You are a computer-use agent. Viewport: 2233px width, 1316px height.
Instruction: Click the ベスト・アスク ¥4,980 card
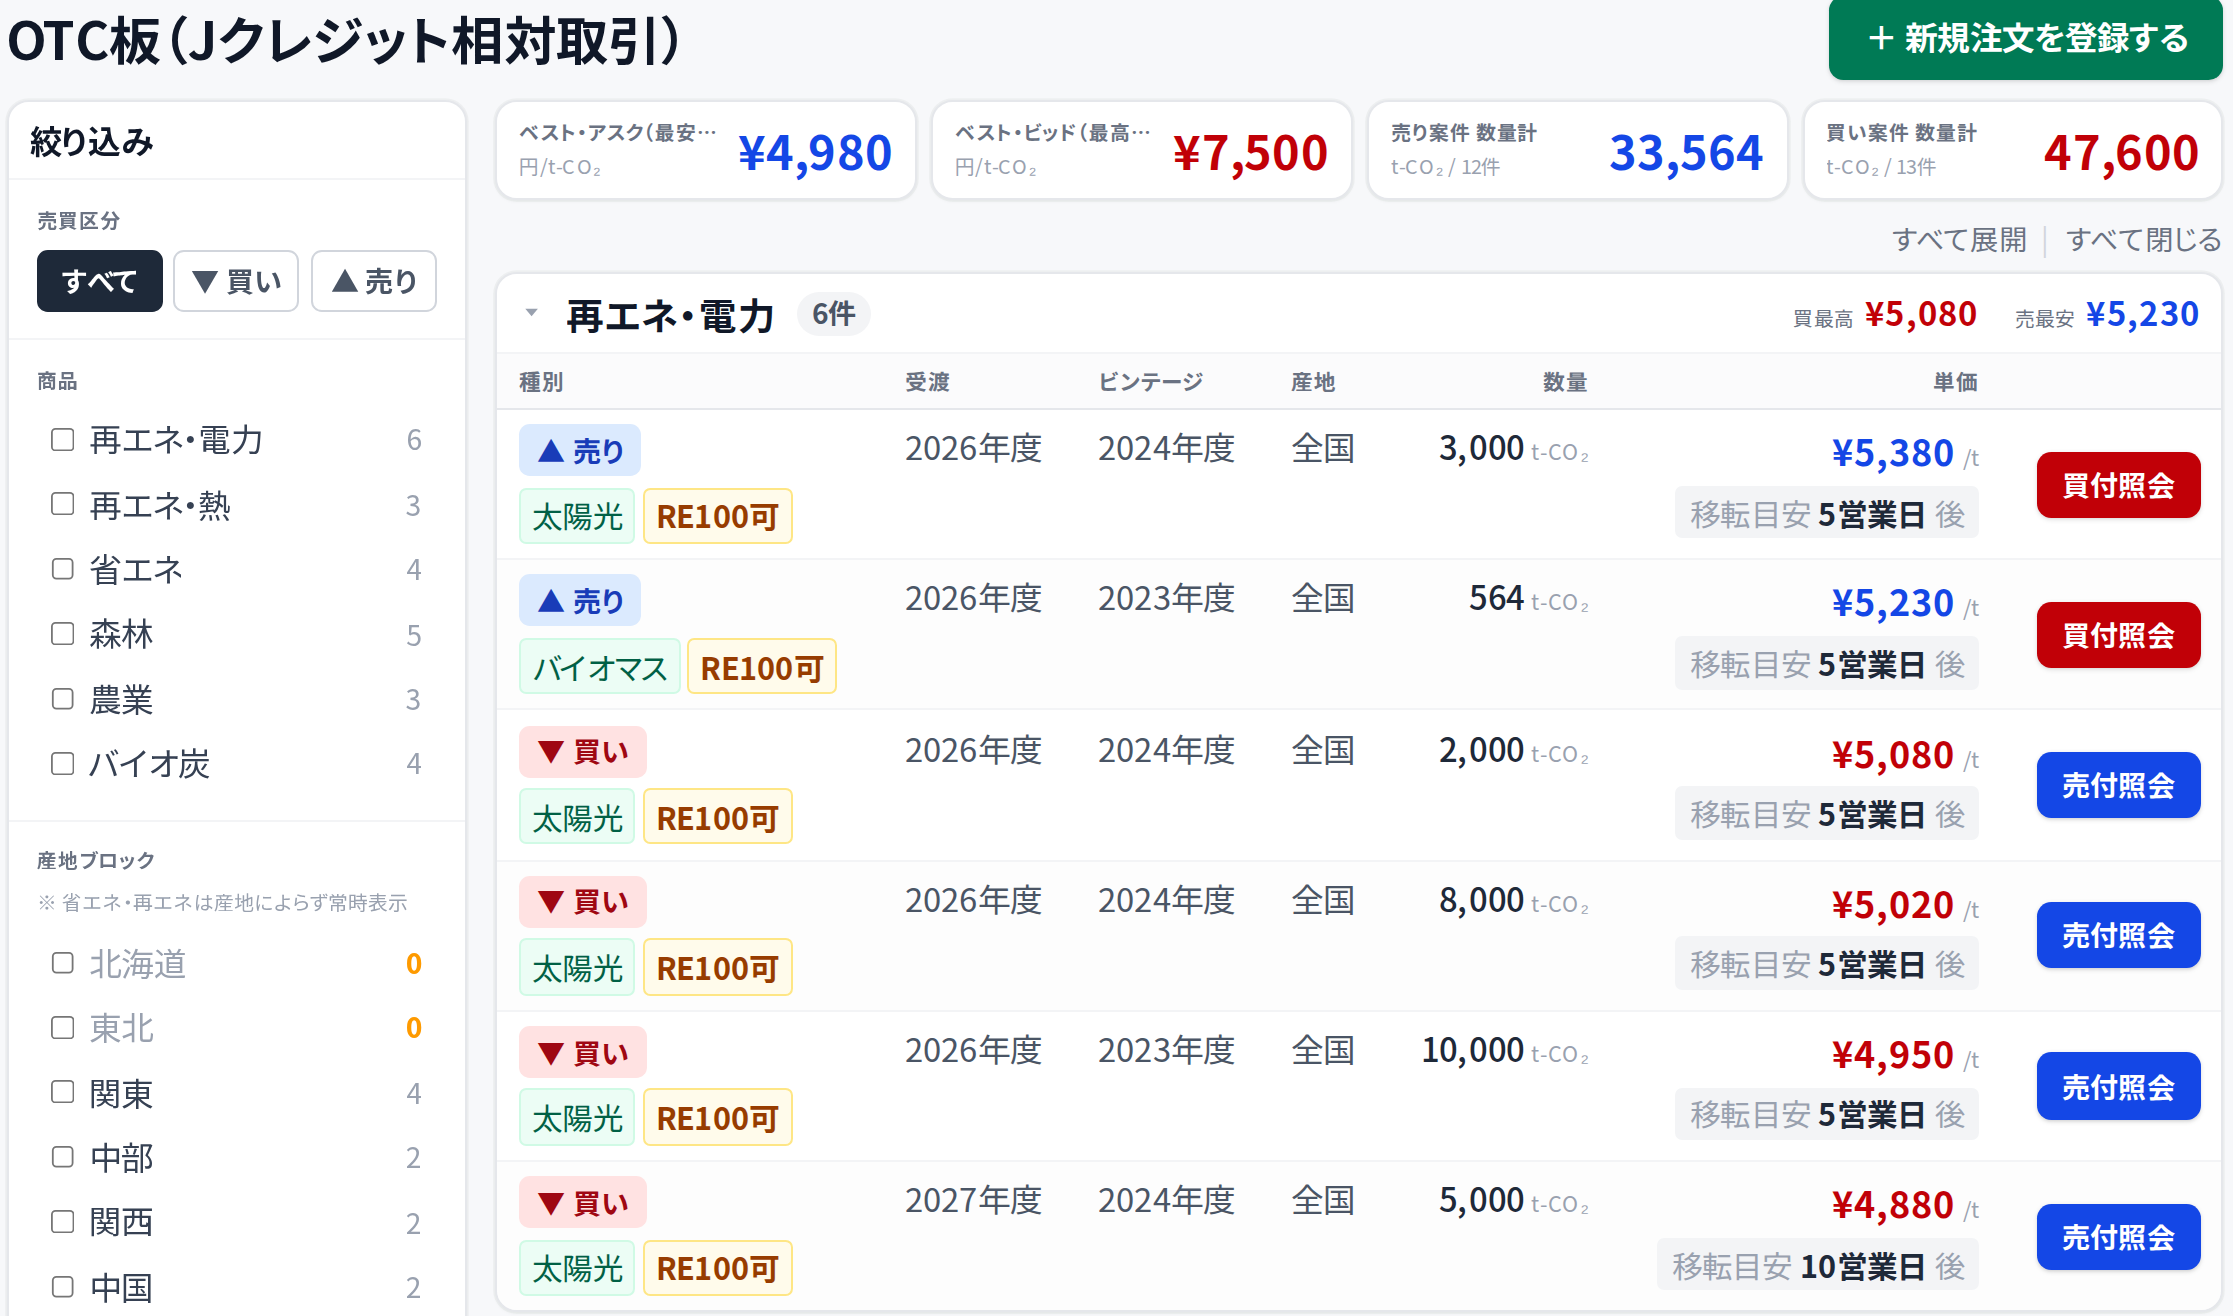click(706, 150)
